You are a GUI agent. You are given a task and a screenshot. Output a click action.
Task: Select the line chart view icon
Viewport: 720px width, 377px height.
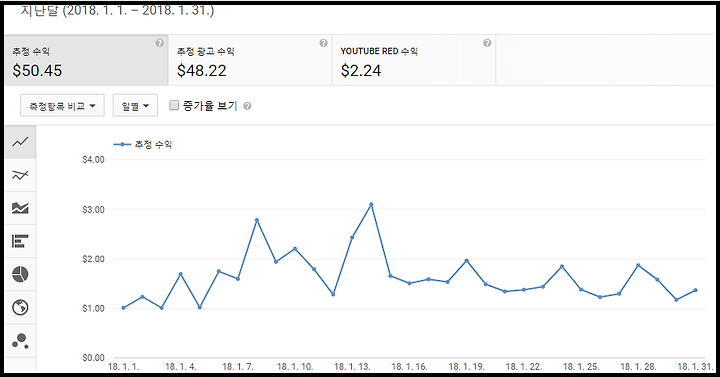click(x=20, y=142)
